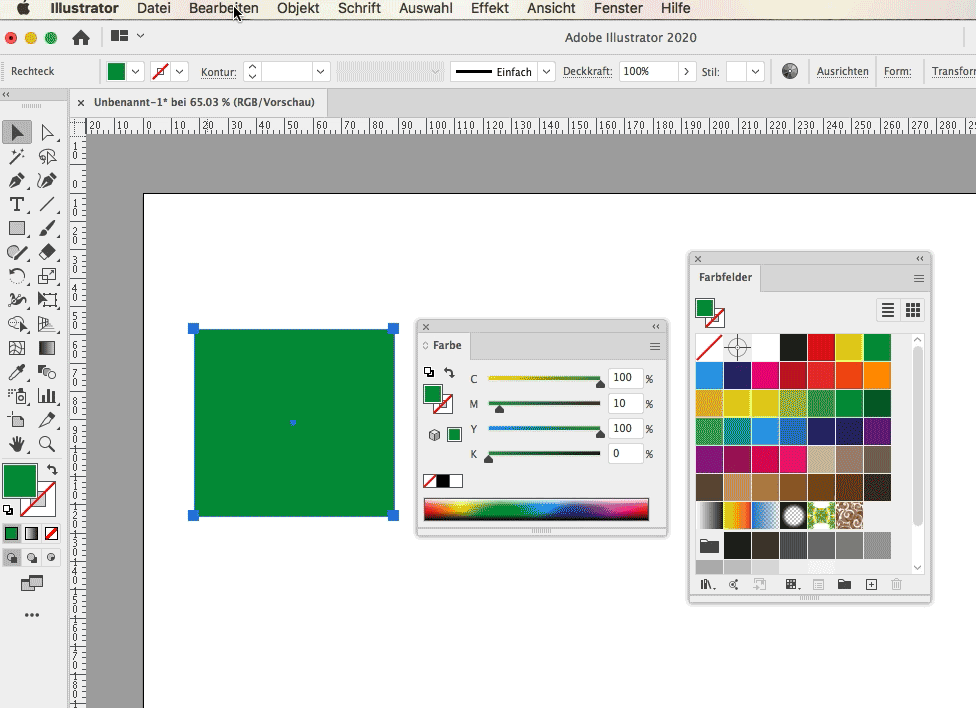Choose the Magic Wand tool
The width and height of the screenshot is (976, 708).
tap(17, 157)
